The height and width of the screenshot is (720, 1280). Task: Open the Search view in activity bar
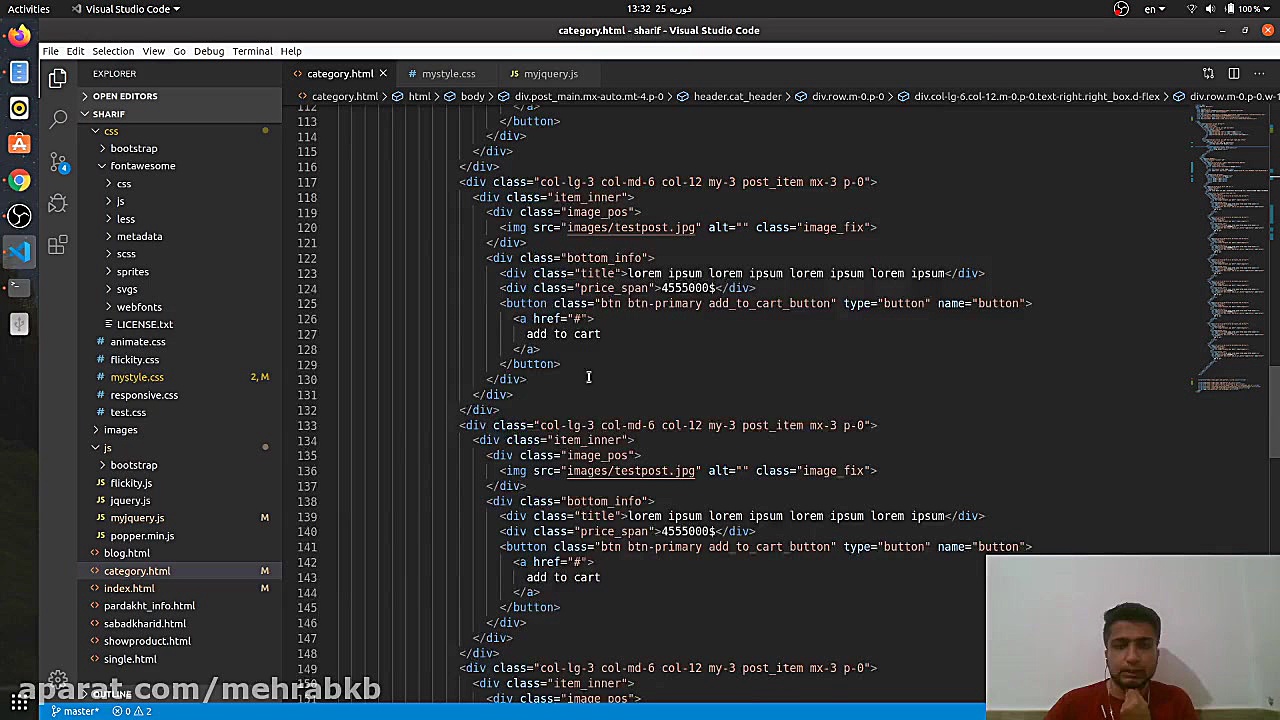(58, 119)
